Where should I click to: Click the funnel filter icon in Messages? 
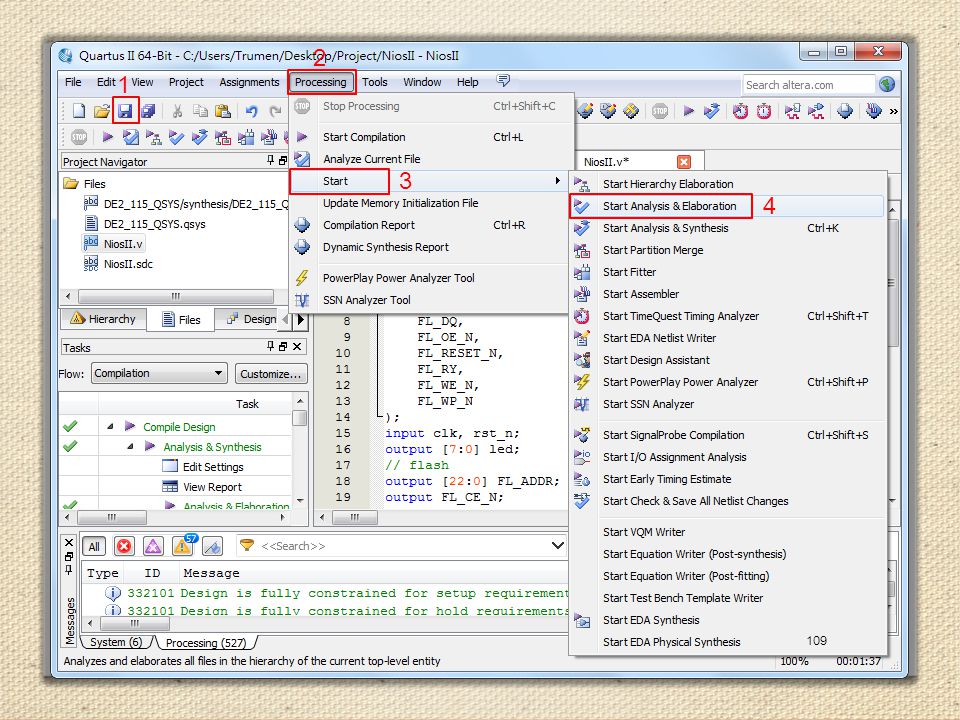[x=246, y=545]
